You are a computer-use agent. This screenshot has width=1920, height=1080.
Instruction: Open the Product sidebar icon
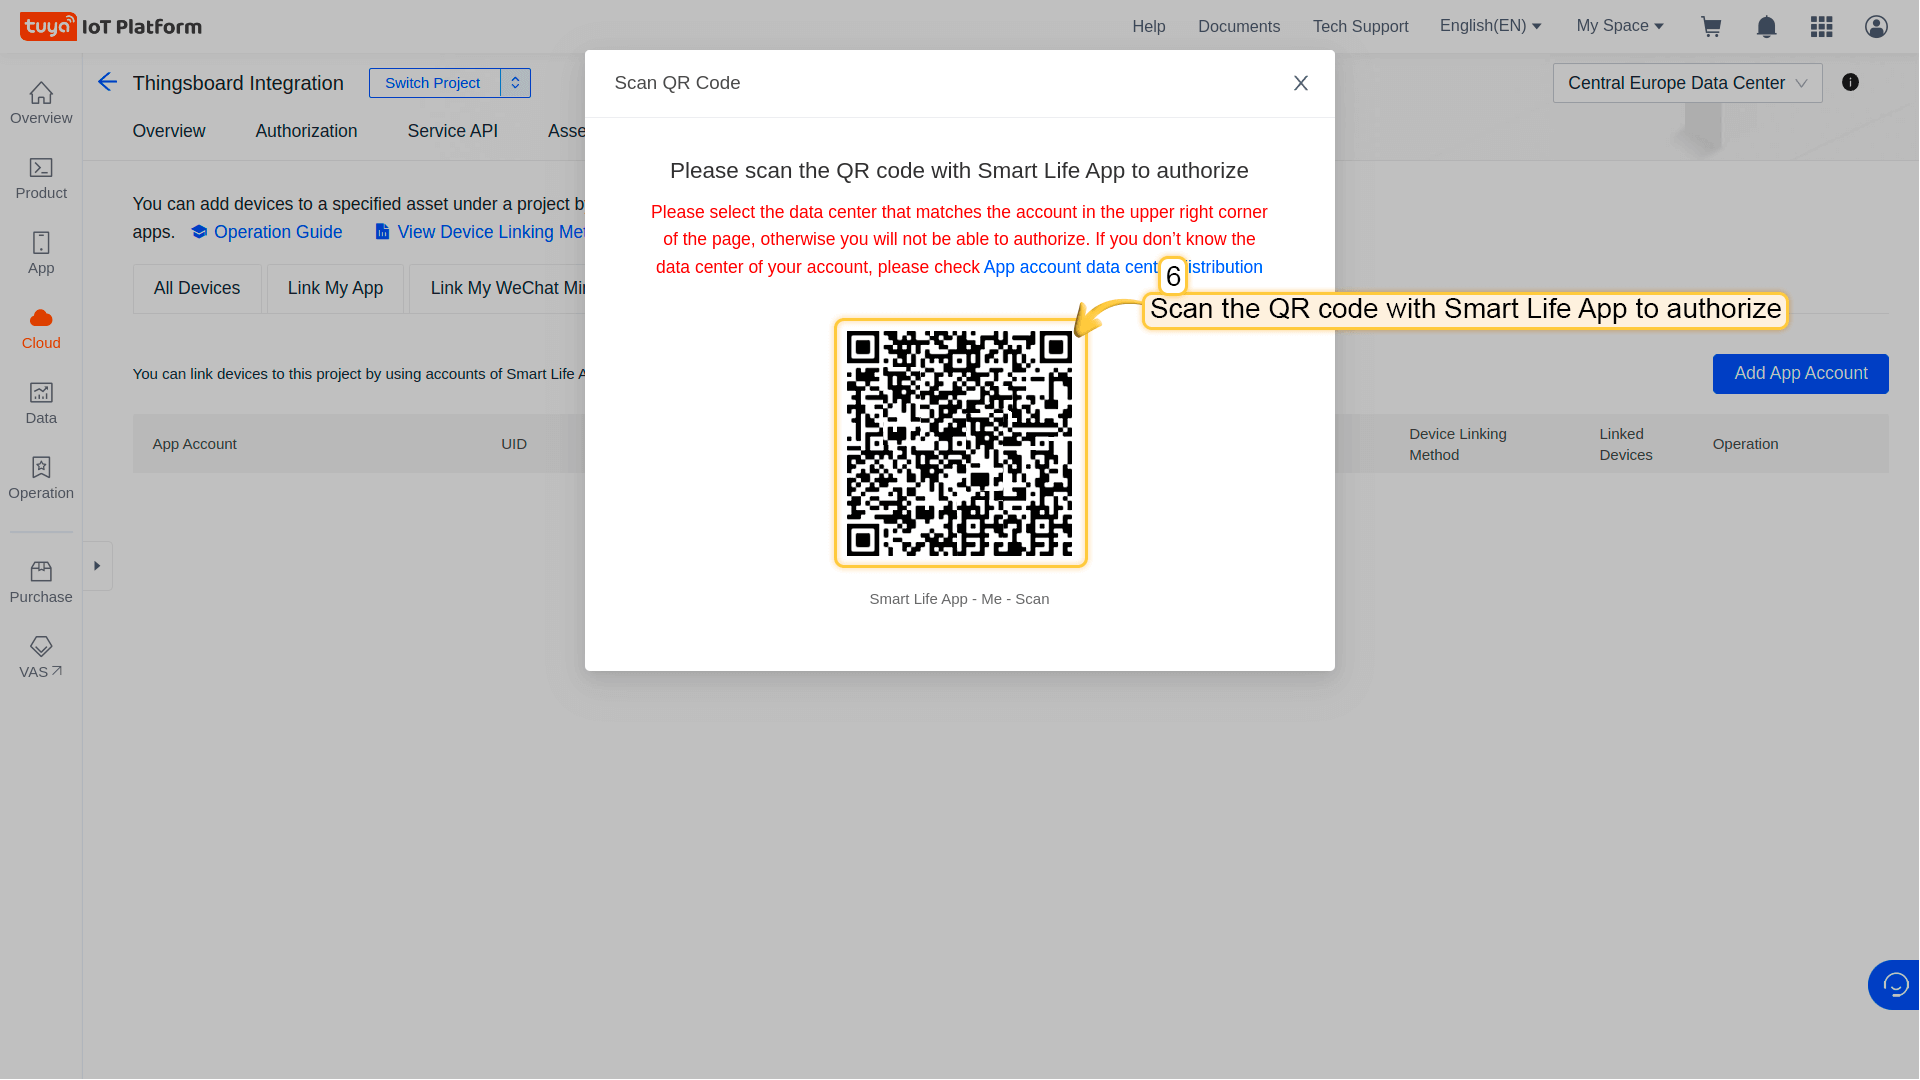(x=41, y=178)
